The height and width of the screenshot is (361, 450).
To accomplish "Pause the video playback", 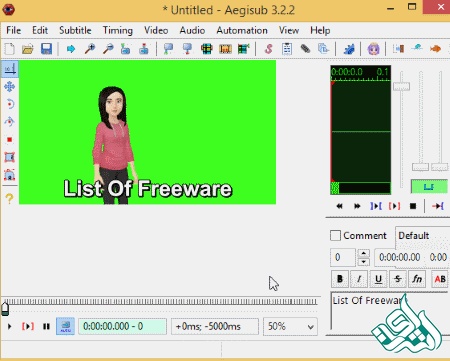I will coord(46,326).
